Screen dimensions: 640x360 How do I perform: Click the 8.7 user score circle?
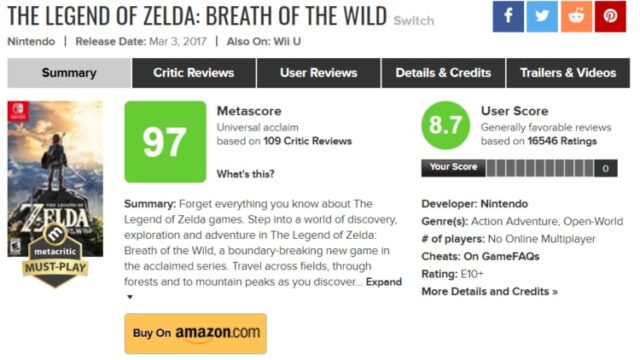[445, 125]
